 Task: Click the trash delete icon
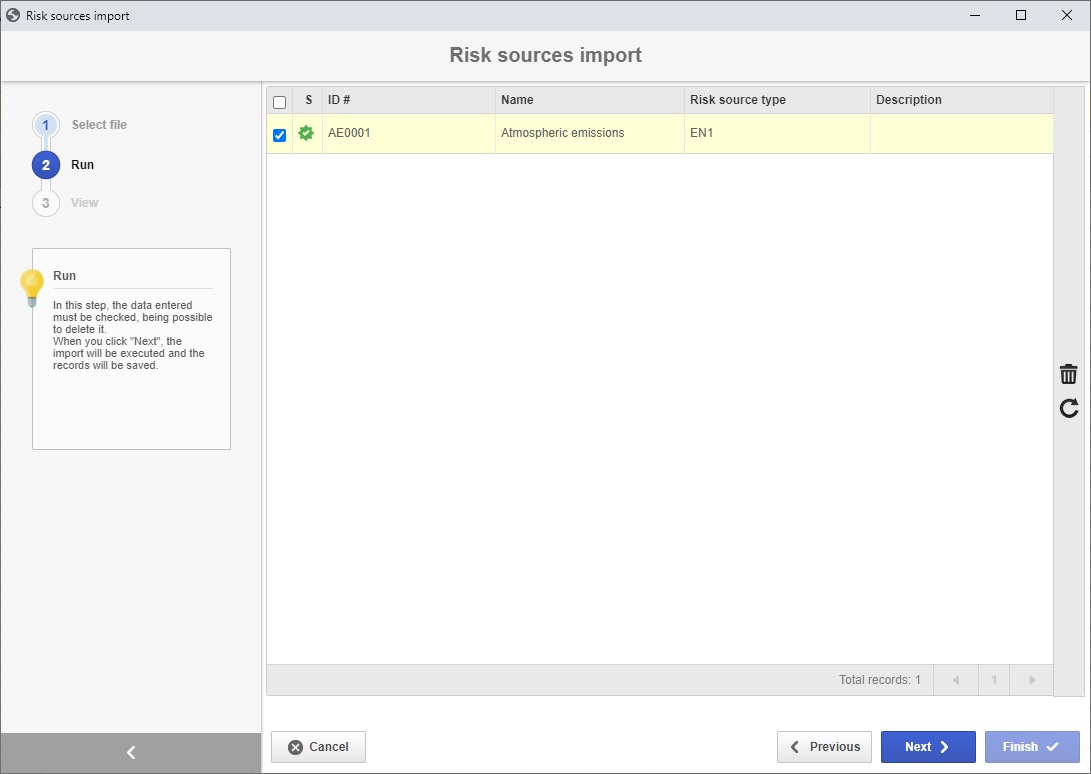[1068, 374]
